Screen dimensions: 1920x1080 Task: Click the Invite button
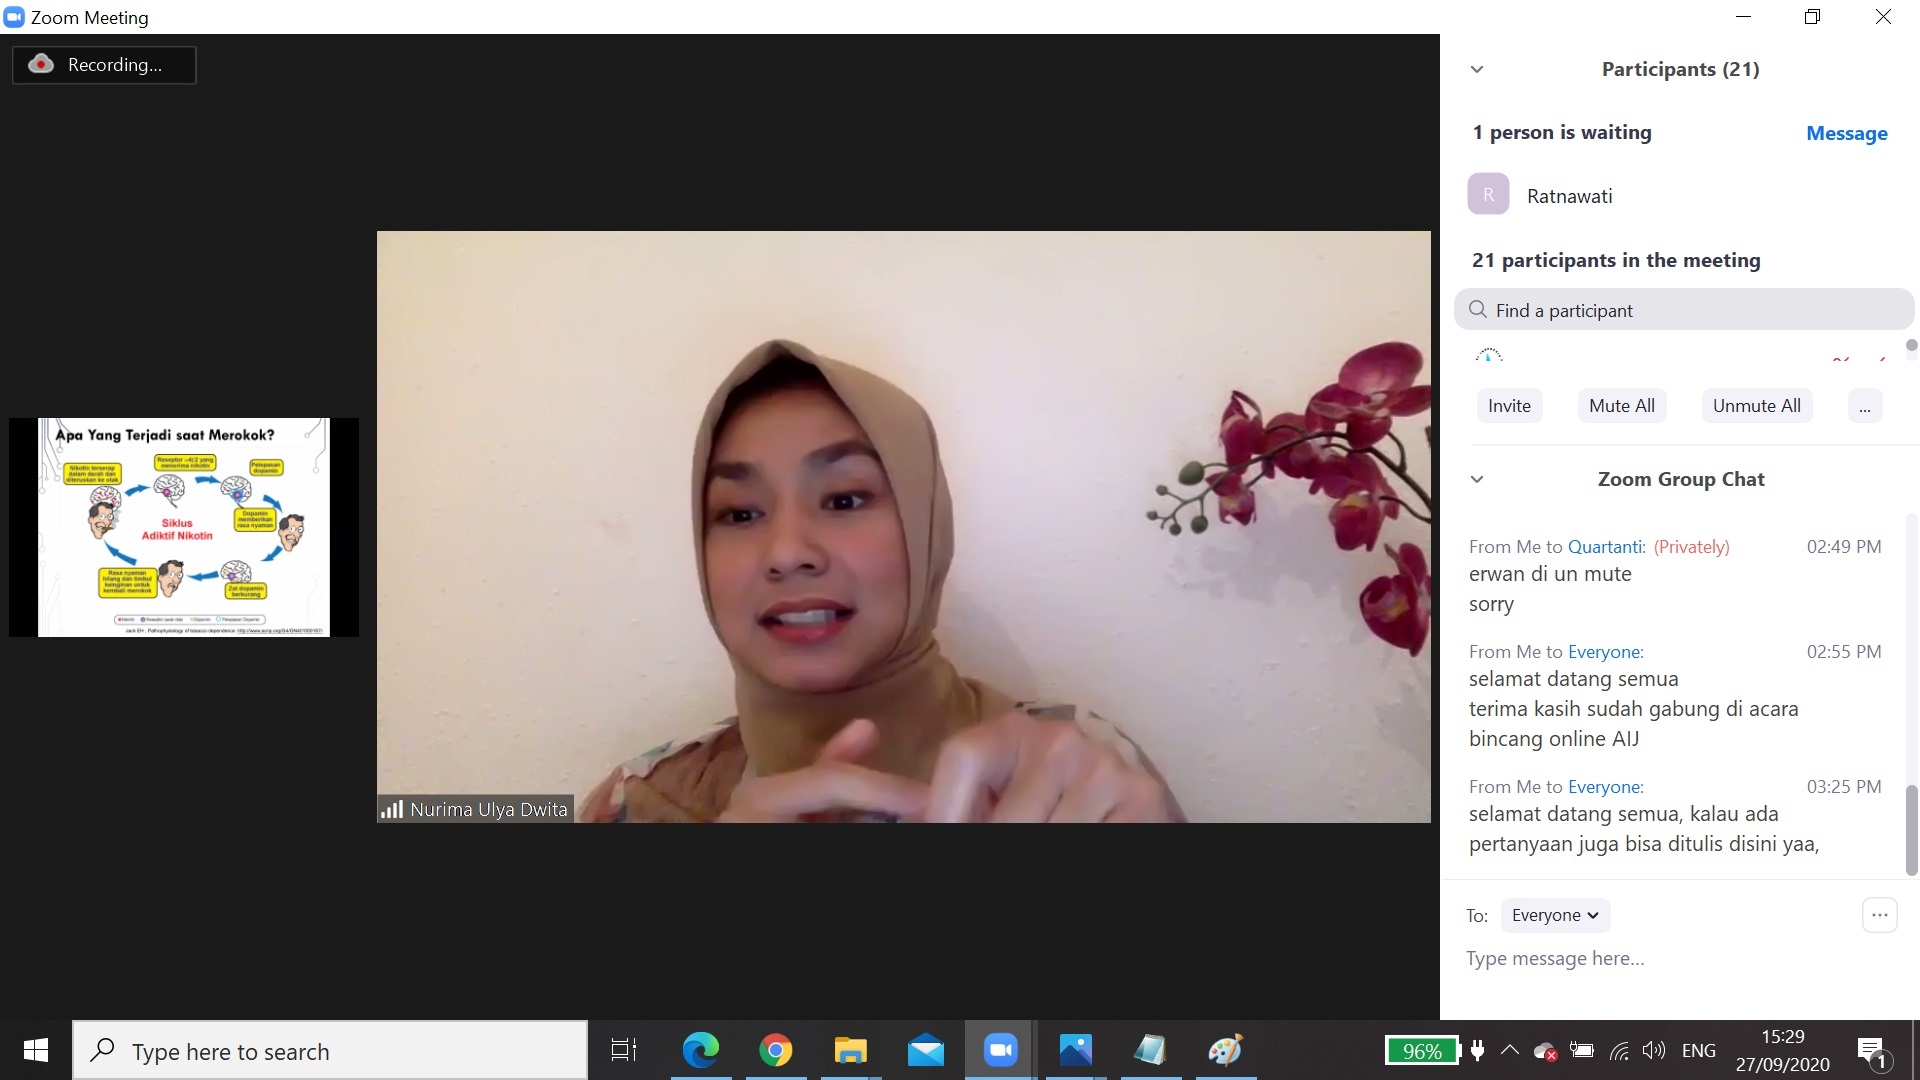(1509, 406)
